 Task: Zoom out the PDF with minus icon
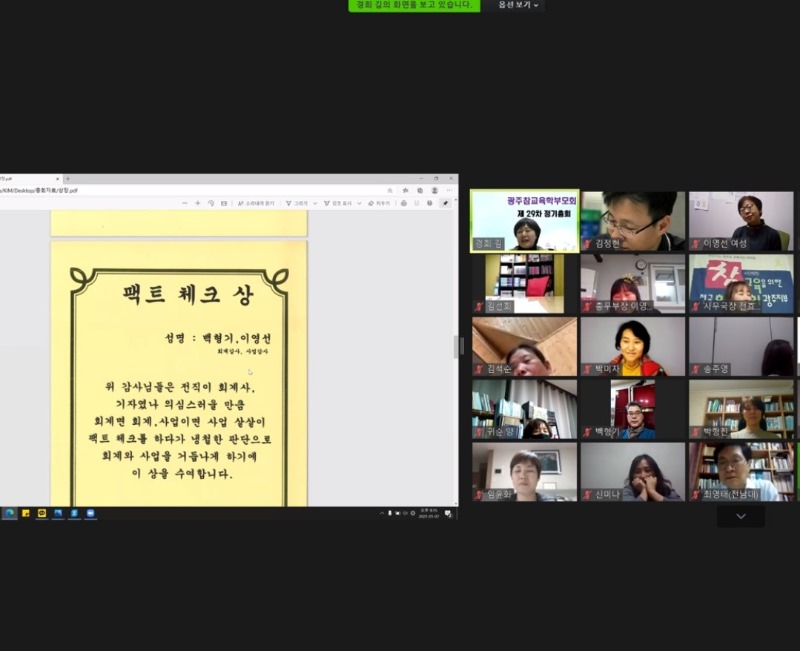coord(185,203)
